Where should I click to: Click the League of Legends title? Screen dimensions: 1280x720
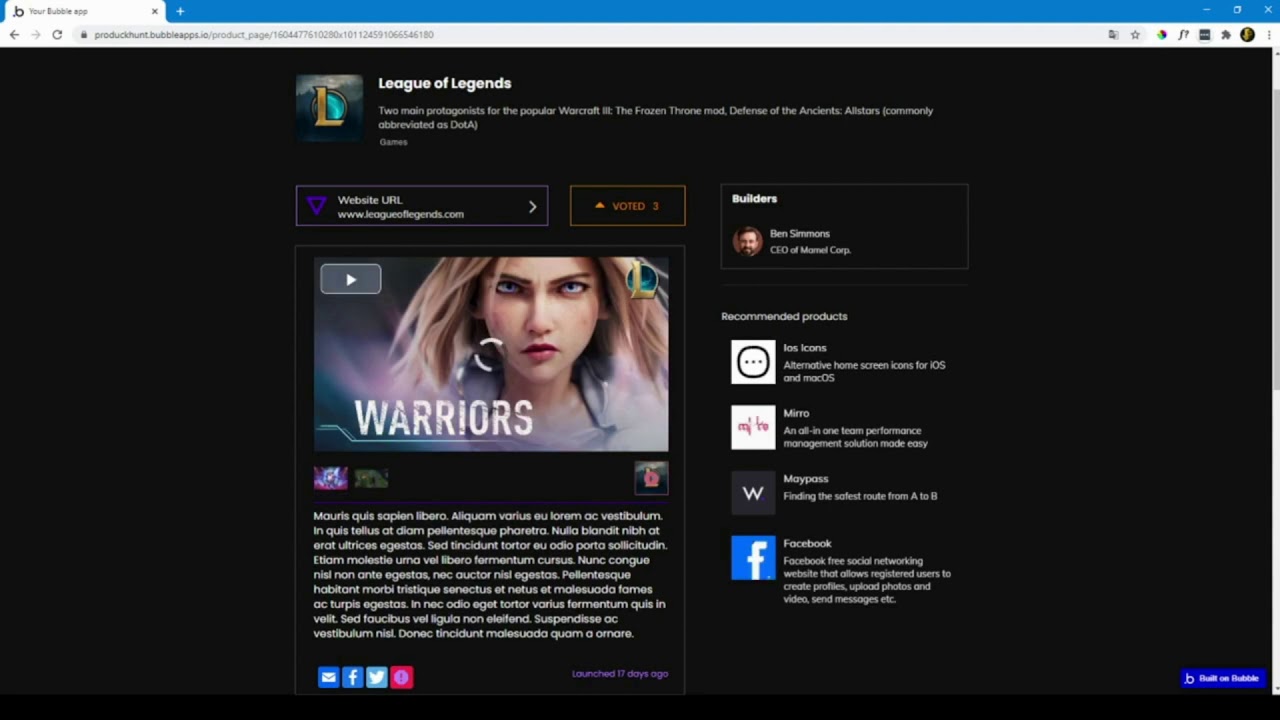[x=444, y=83]
